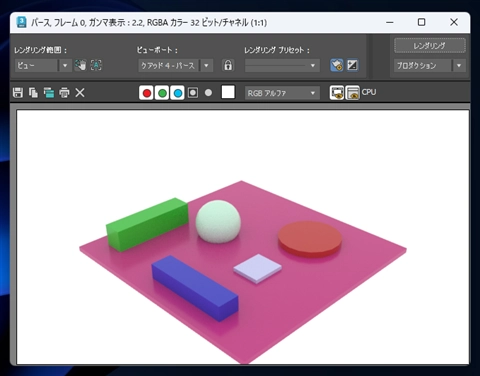480x376 pixels.
Task: Toggle the alpha channel display button
Action: pos(193,93)
